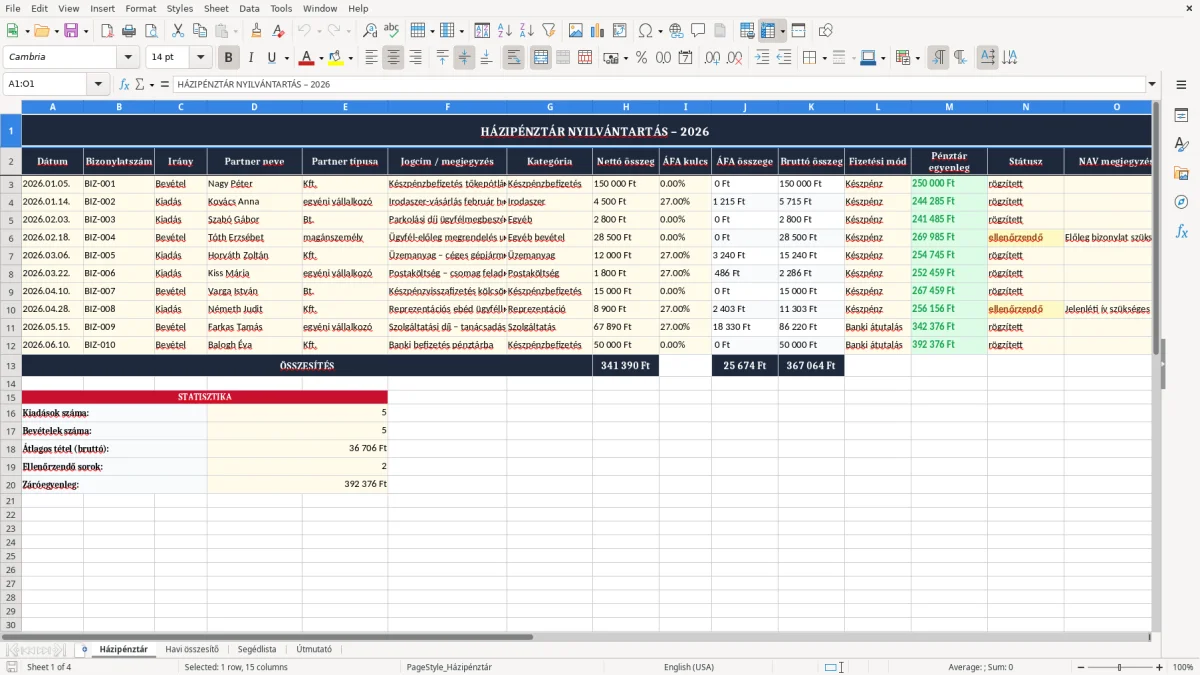Click the Save document icon
Screen dimensions: 1200x675
[71, 31]
